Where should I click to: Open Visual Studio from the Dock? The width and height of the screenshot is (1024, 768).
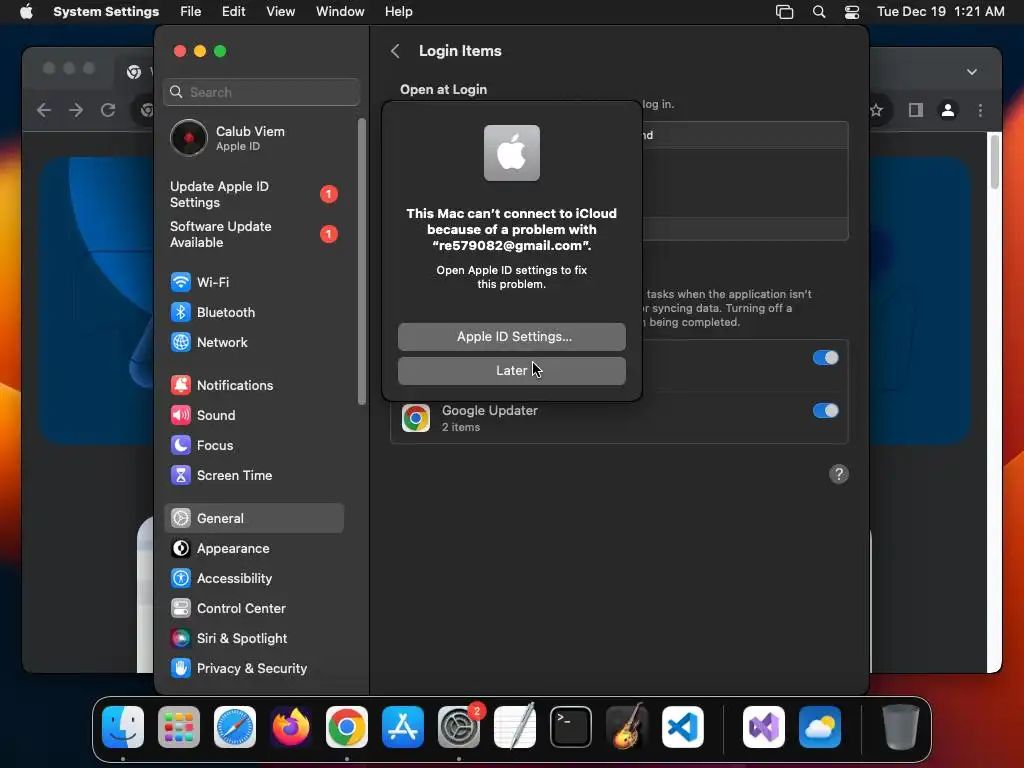(x=763, y=727)
